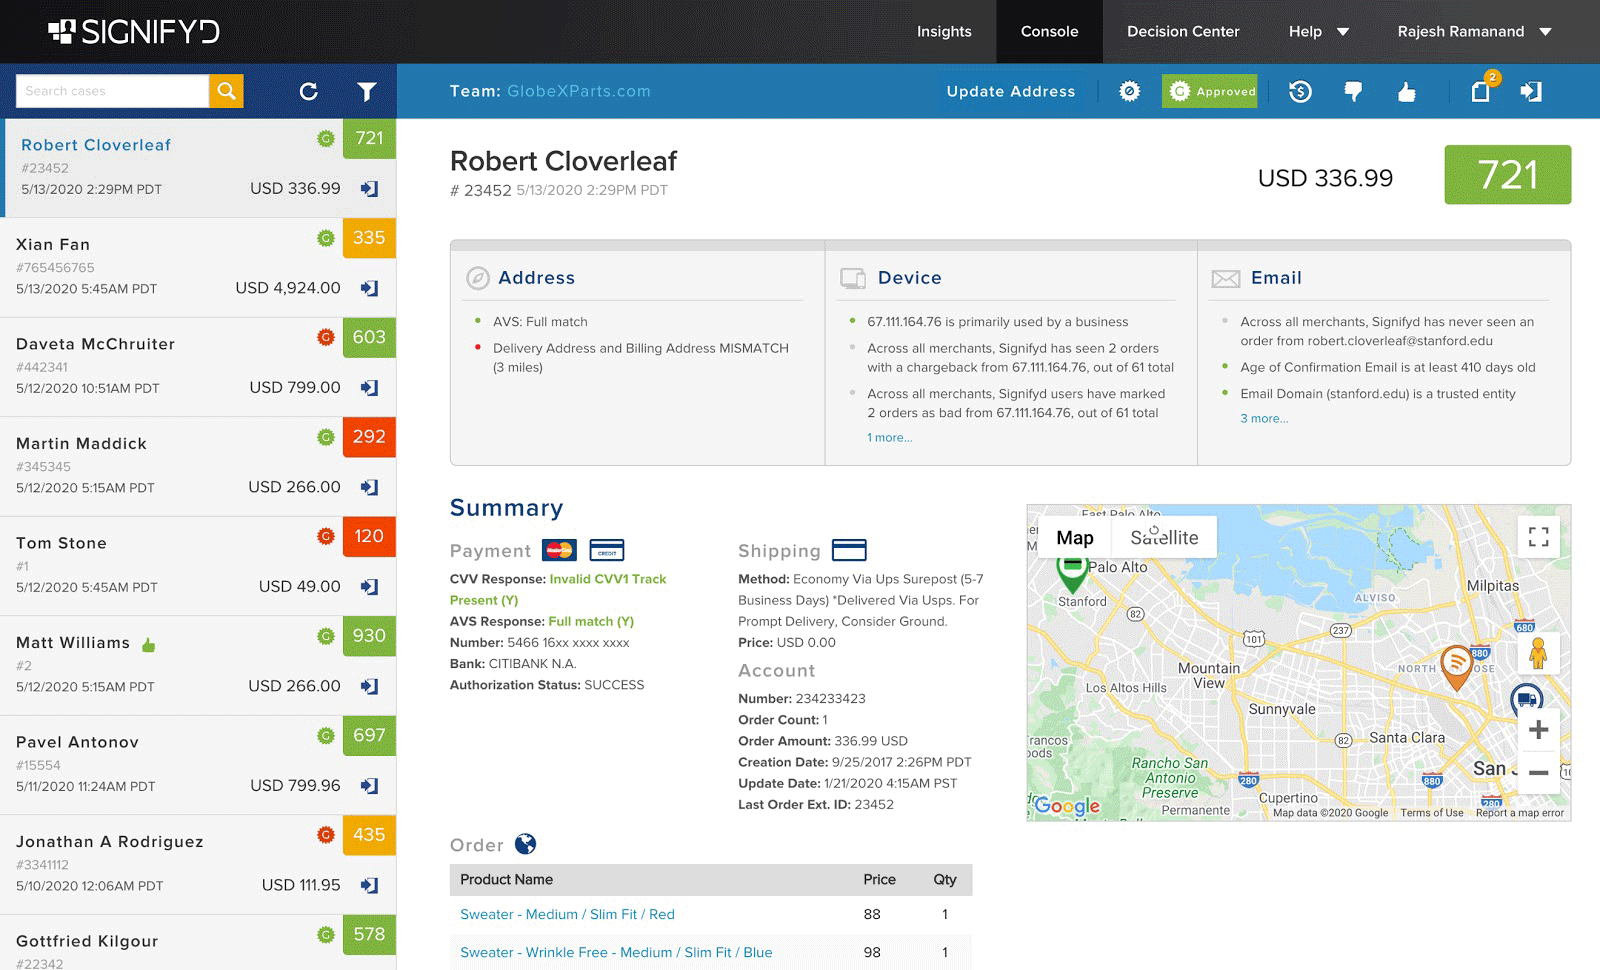Give the case a thumbs up
1600x970 pixels.
(1406, 92)
